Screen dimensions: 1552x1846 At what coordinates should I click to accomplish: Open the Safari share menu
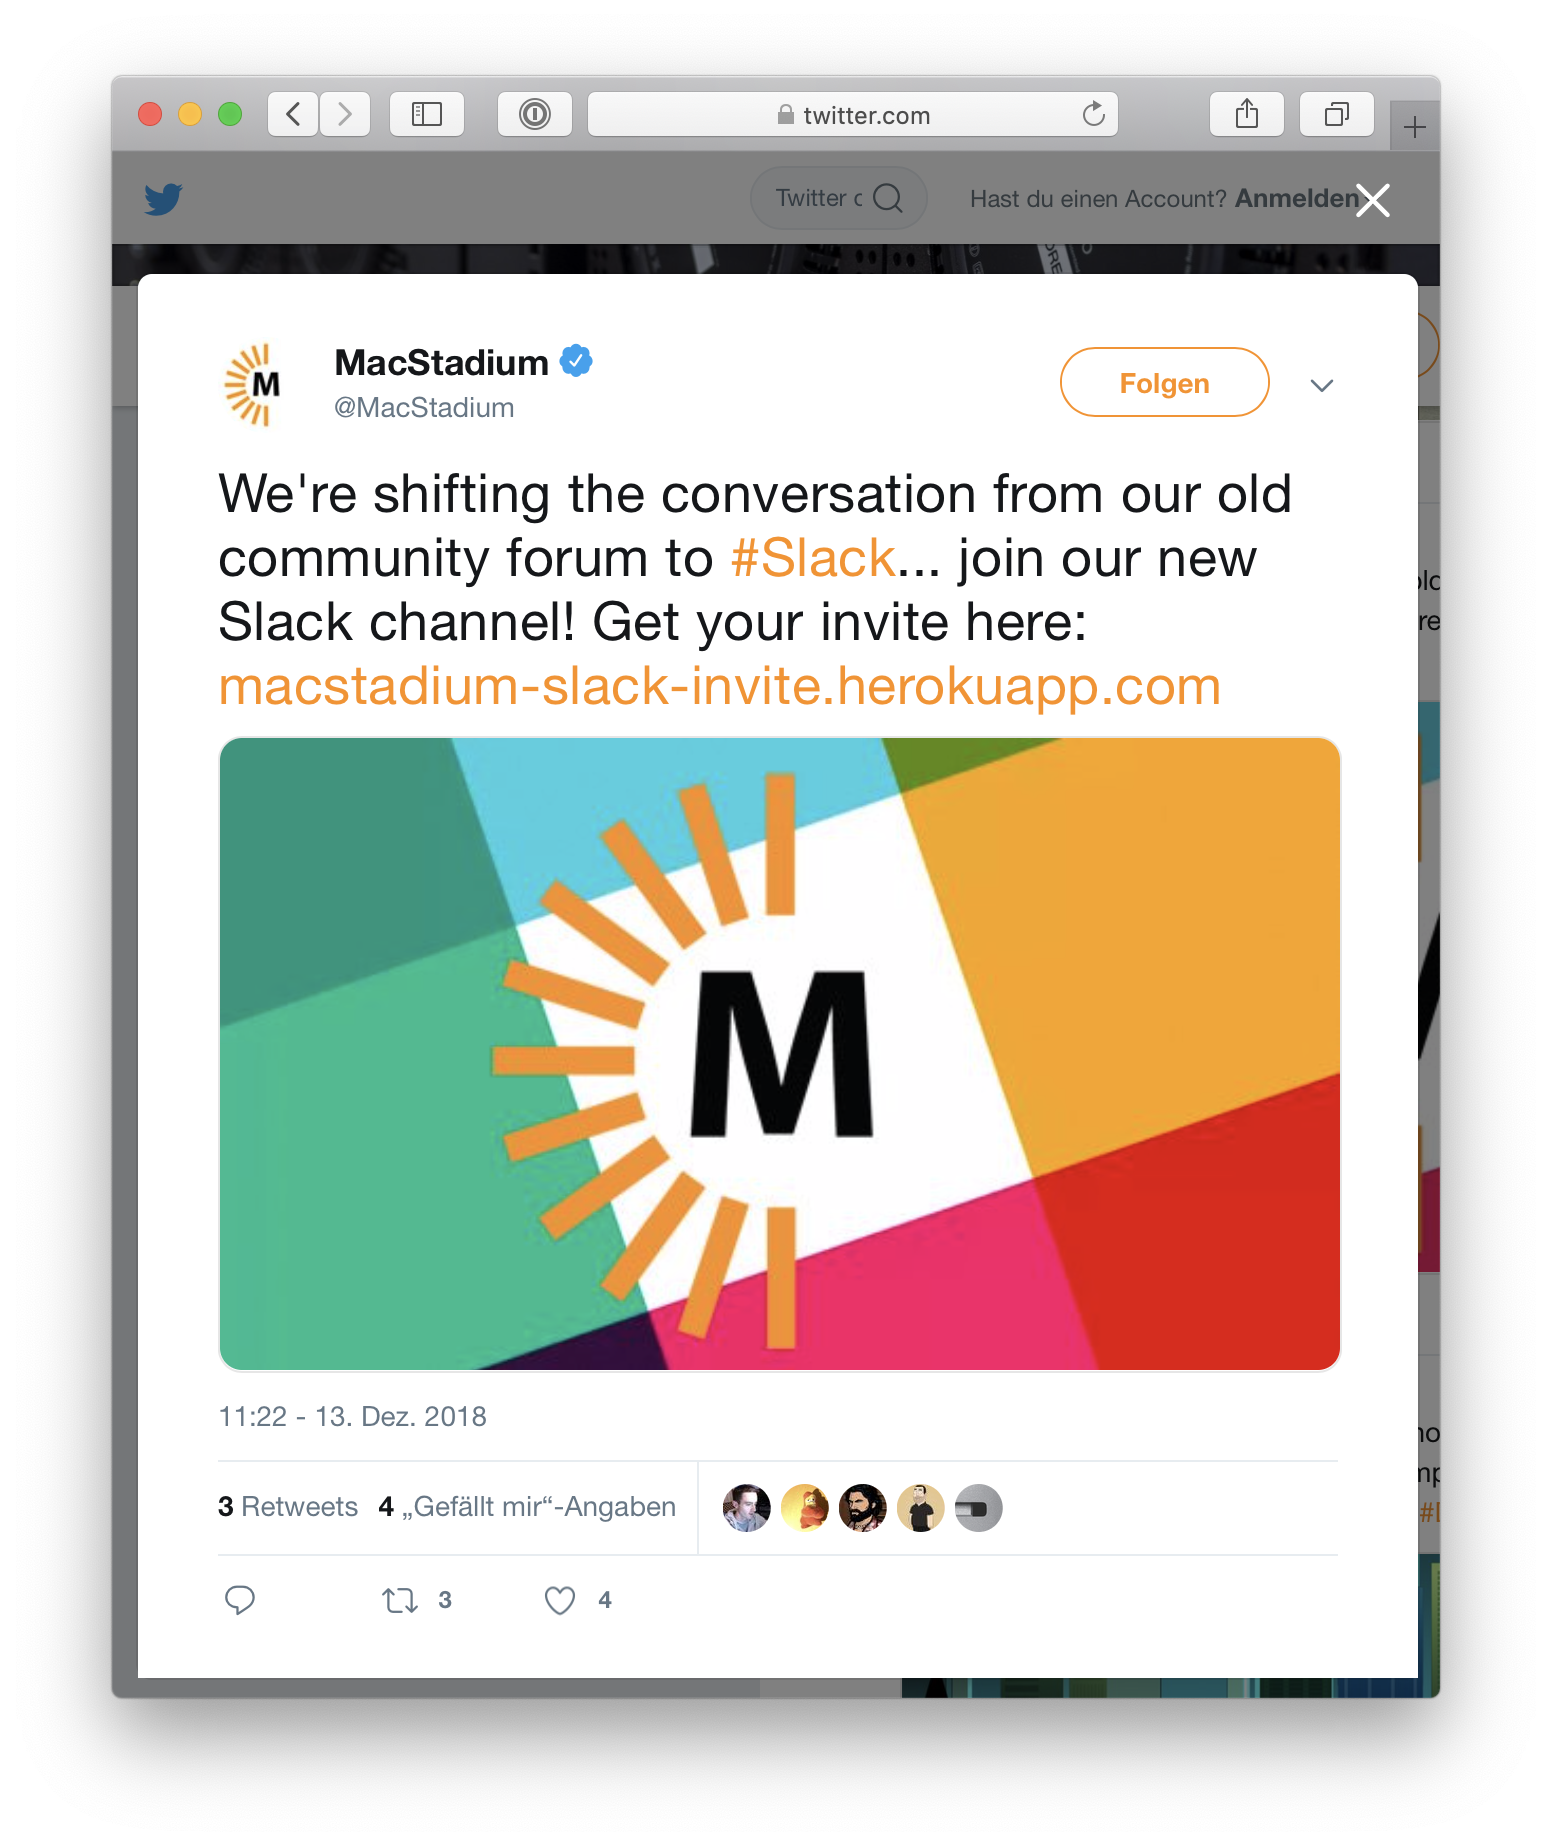[x=1247, y=114]
